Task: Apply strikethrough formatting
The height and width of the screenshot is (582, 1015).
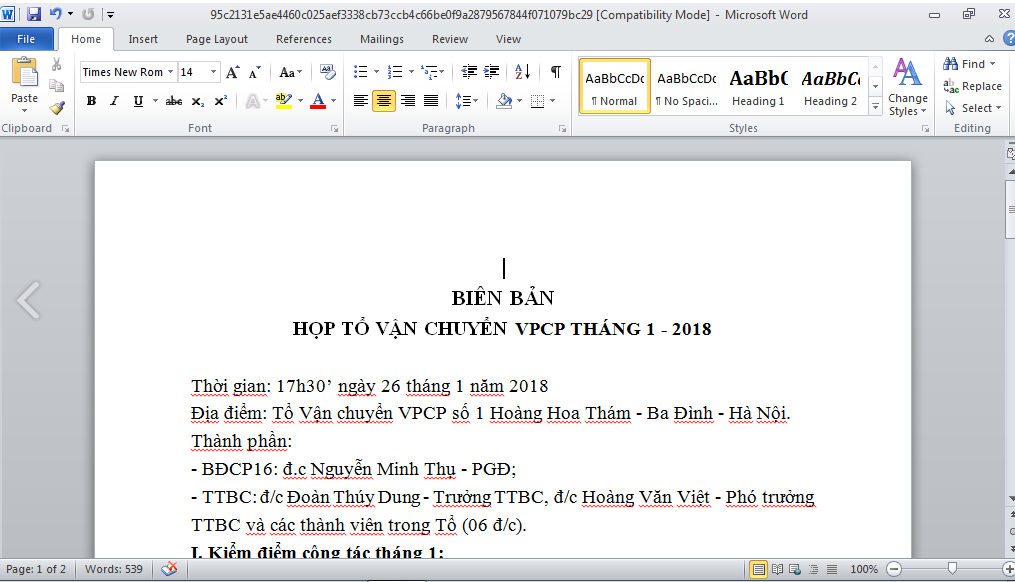Action: pos(173,101)
